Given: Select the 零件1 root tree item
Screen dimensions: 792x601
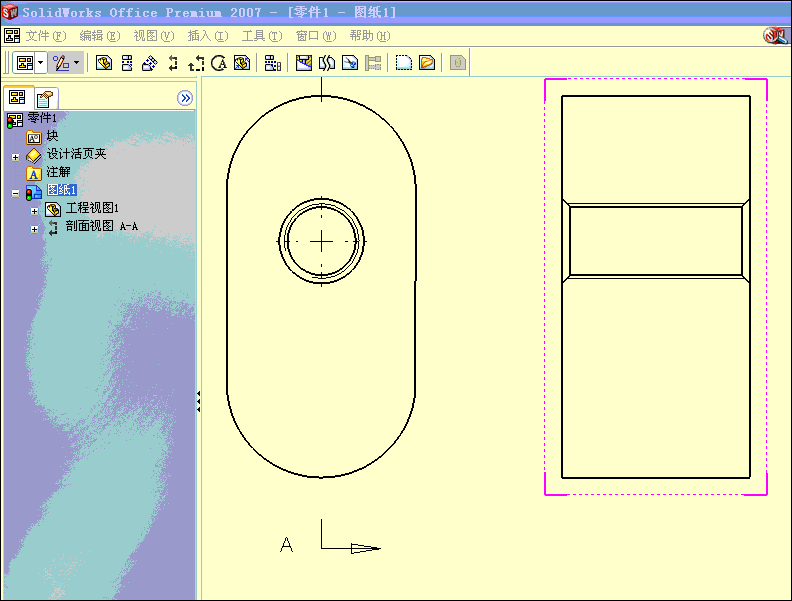Looking at the screenshot, I should click(x=42, y=118).
